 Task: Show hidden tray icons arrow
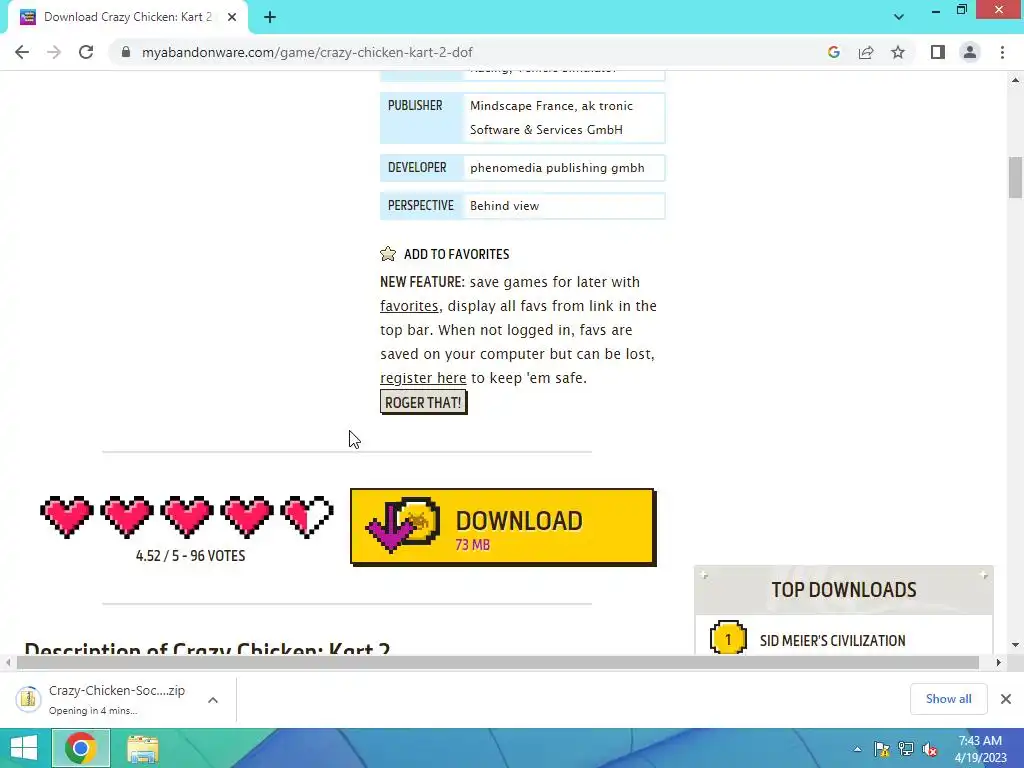click(x=857, y=749)
